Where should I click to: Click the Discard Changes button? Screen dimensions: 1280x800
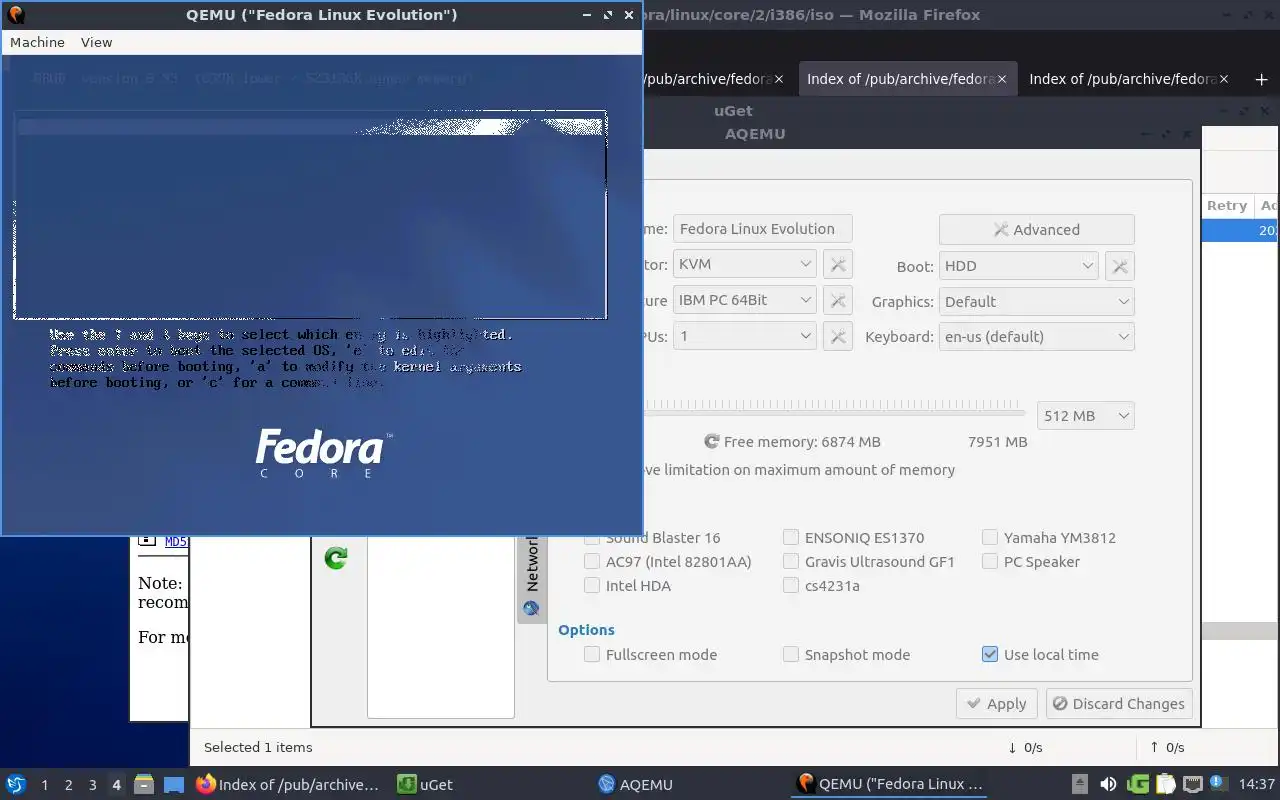tap(1119, 703)
